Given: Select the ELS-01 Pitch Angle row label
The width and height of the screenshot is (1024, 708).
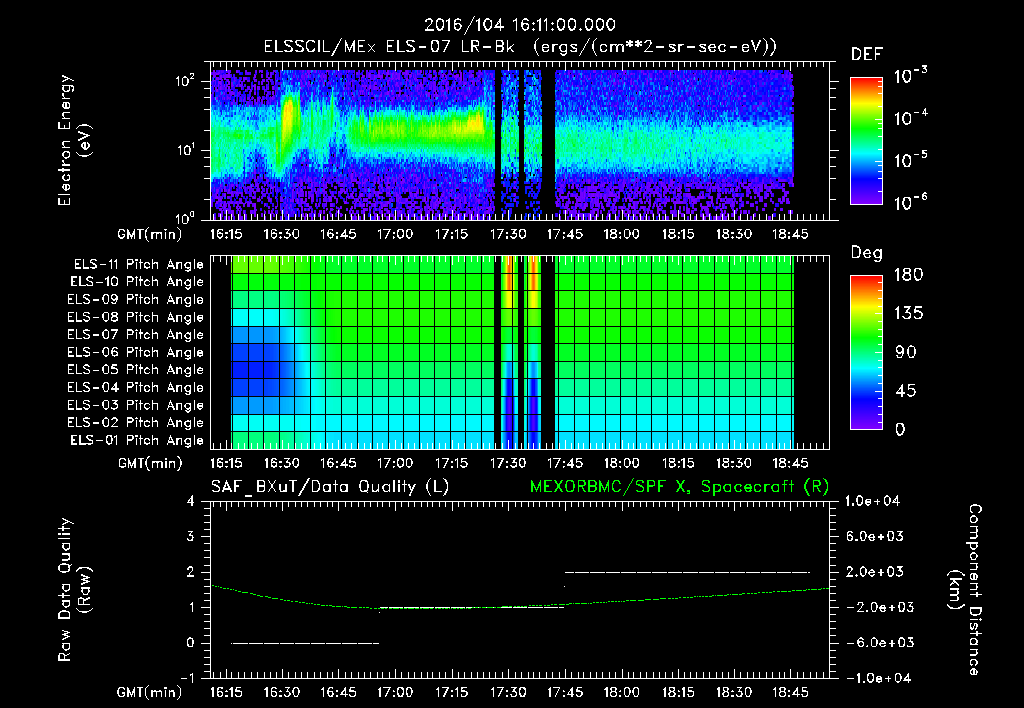Looking at the screenshot, I should click(137, 440).
